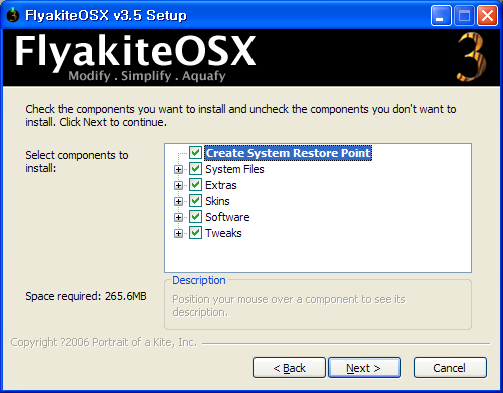
Task: Expand the Extras tree node
Action: point(178,185)
